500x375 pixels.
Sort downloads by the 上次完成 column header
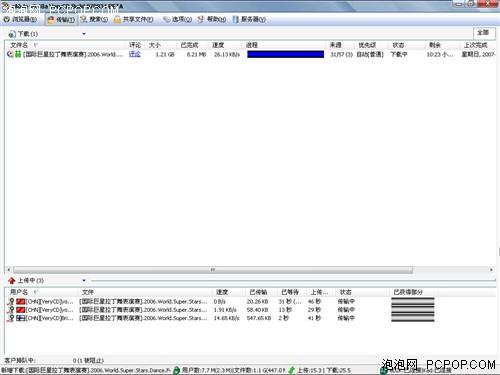coord(476,45)
